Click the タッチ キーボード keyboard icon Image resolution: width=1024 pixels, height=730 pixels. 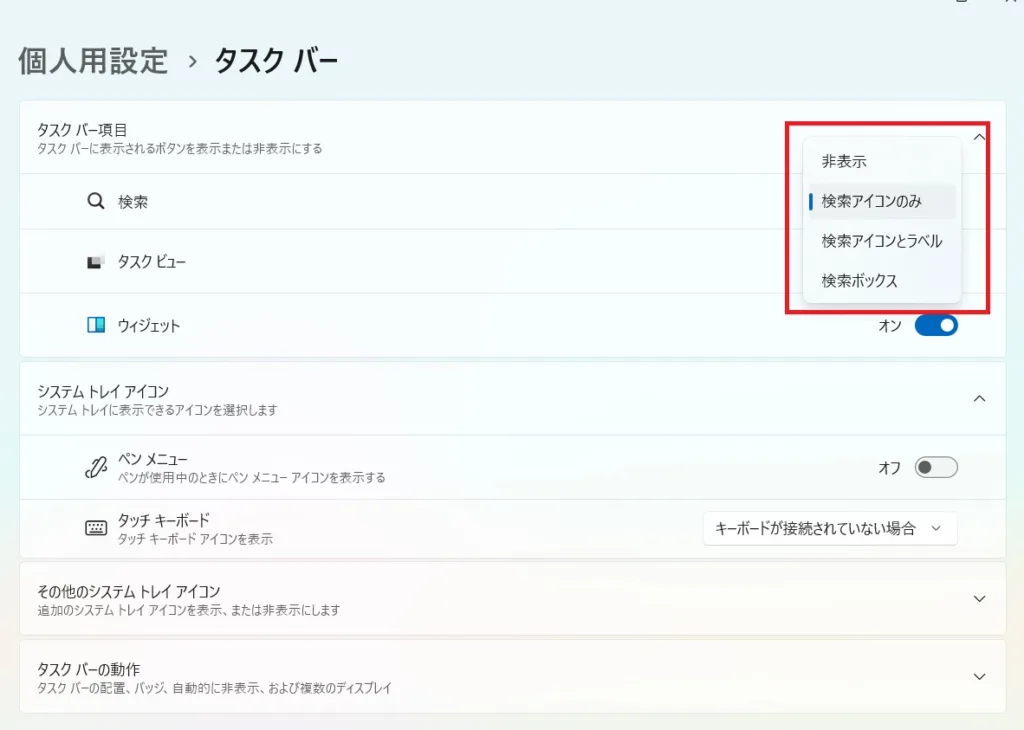(x=96, y=529)
